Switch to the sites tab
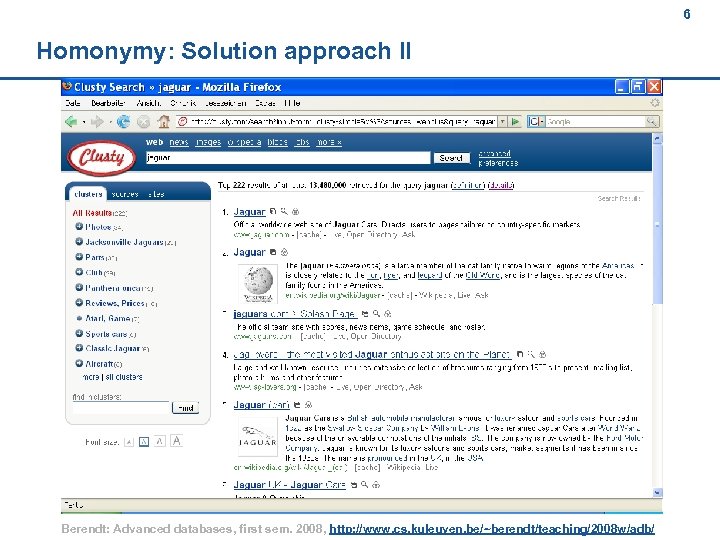The image size is (720, 540). click(156, 194)
